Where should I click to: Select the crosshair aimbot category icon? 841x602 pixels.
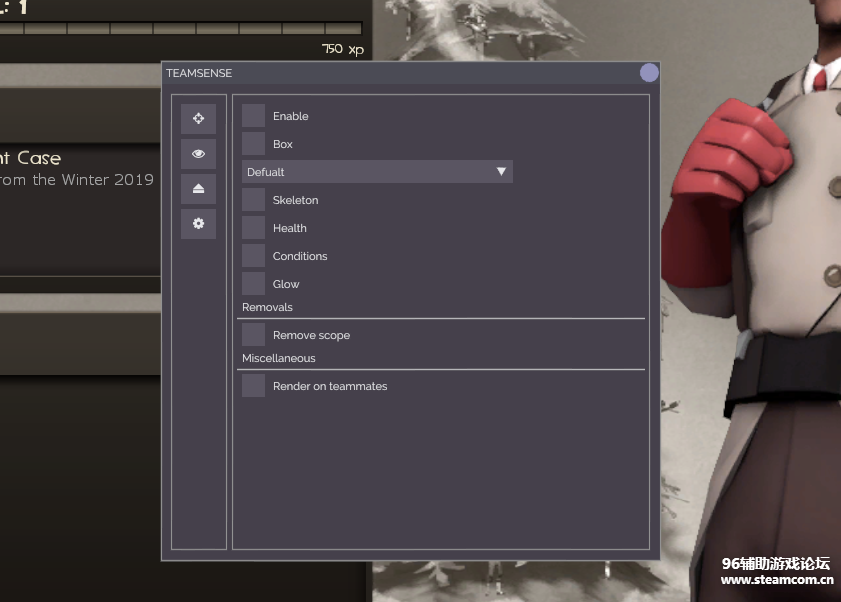198,118
